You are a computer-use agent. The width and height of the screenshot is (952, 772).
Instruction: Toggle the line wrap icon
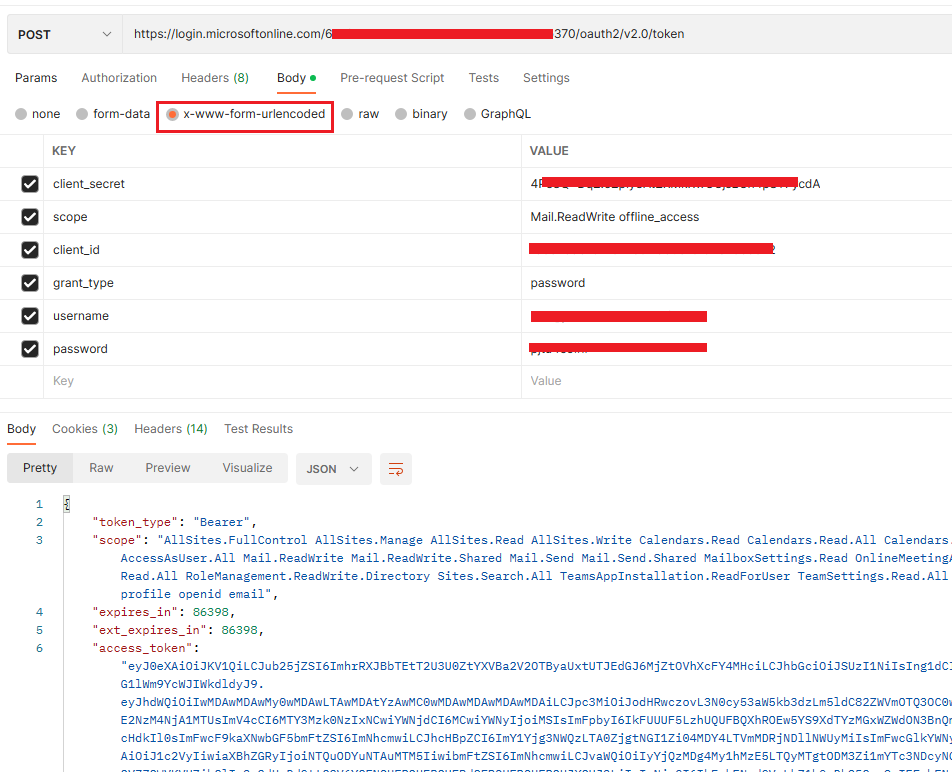click(396, 469)
